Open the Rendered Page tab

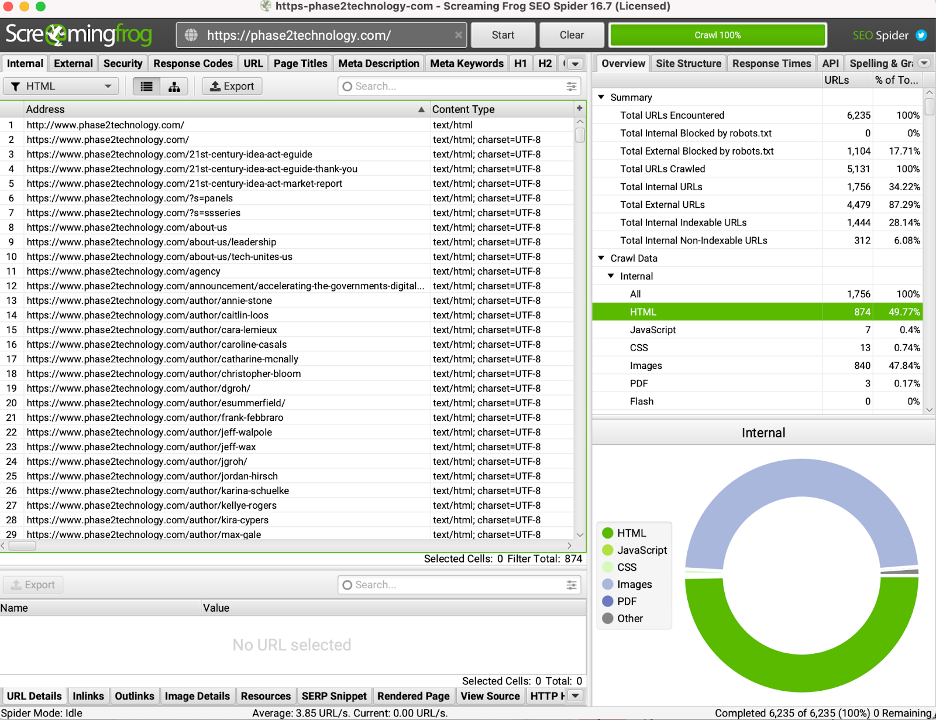coord(413,696)
